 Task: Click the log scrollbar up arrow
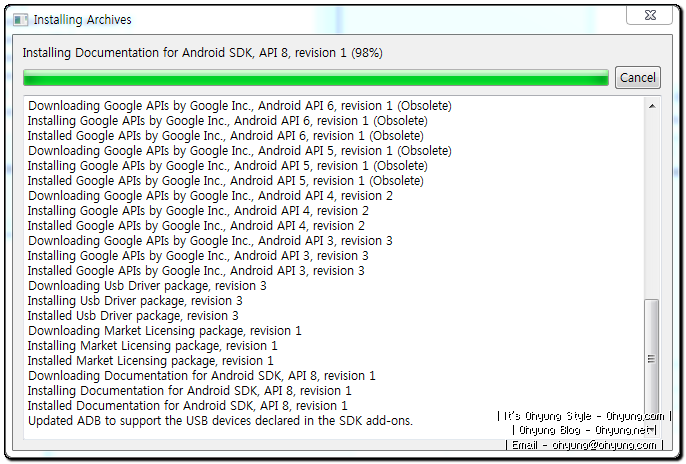pyautogui.click(x=651, y=106)
